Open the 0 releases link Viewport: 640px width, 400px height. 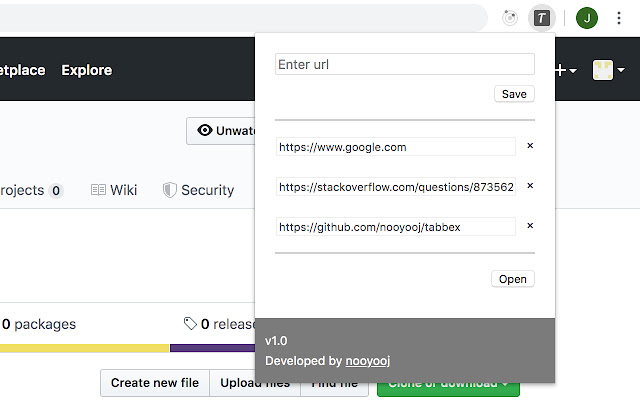tap(220, 324)
